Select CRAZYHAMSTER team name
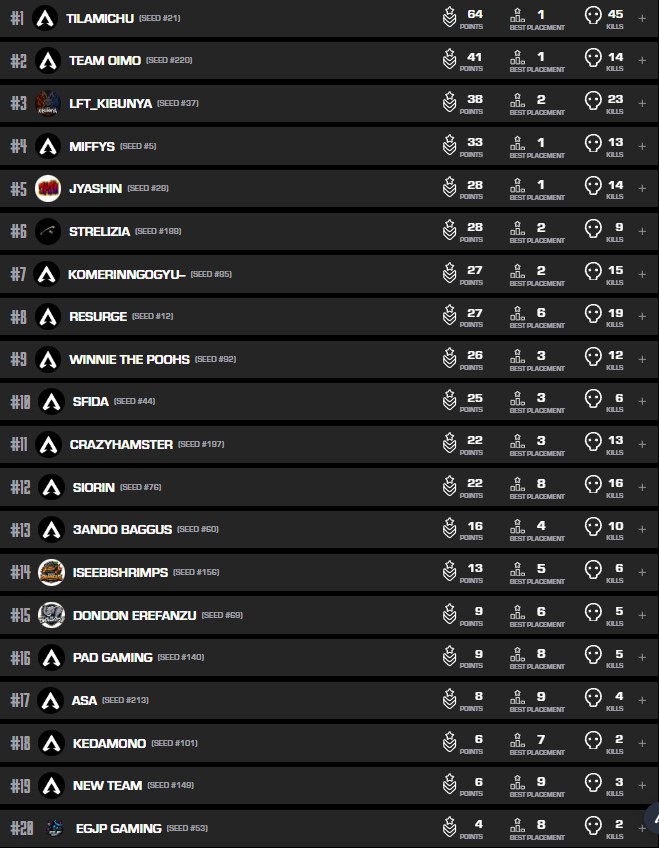Image resolution: width=659 pixels, height=848 pixels. [121, 444]
